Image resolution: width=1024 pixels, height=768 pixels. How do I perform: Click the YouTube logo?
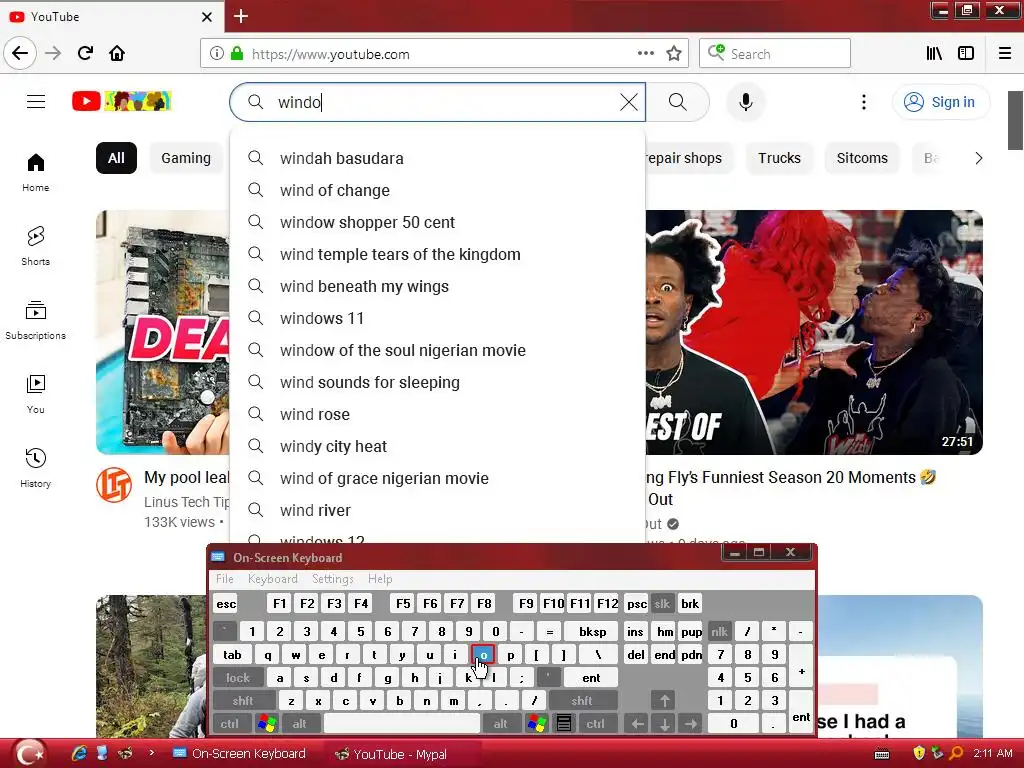(x=121, y=101)
